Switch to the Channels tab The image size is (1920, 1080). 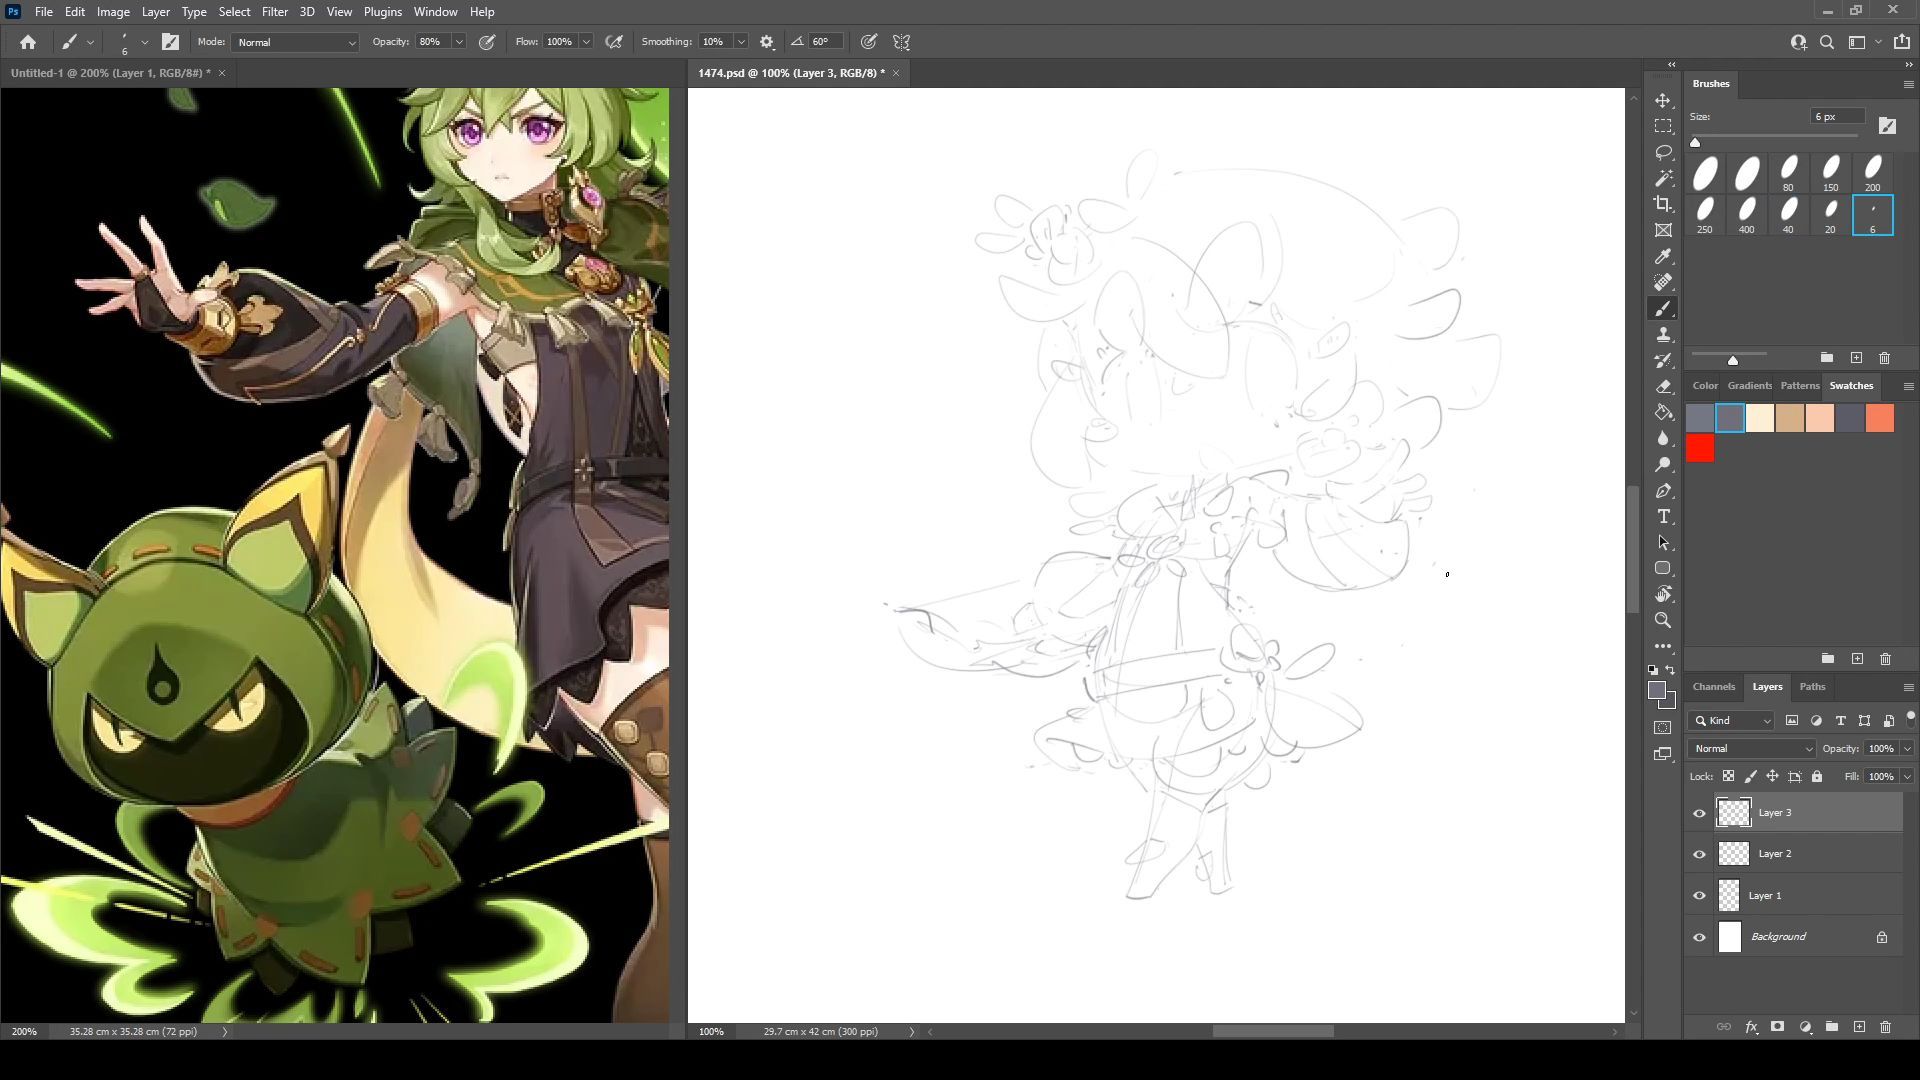point(1713,686)
